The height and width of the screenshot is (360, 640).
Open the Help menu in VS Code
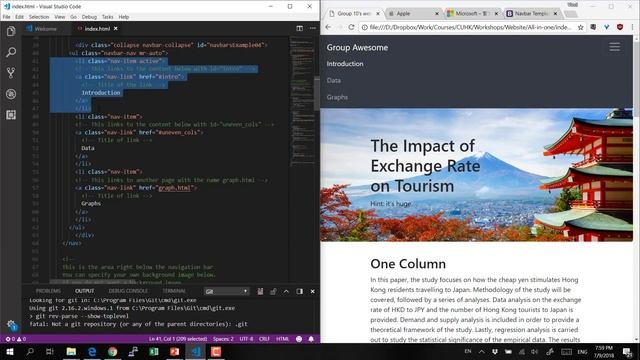pyautogui.click(x=124, y=17)
